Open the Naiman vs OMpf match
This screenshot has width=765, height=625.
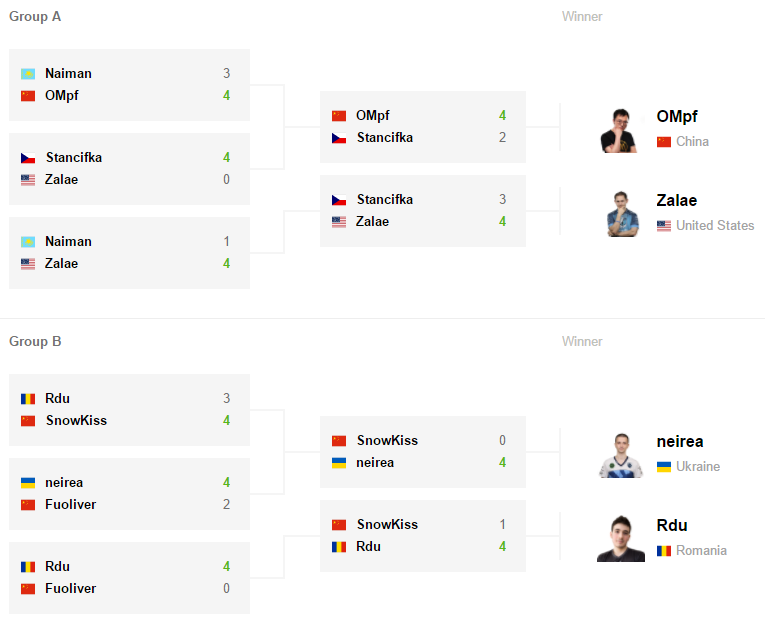pyautogui.click(x=129, y=85)
